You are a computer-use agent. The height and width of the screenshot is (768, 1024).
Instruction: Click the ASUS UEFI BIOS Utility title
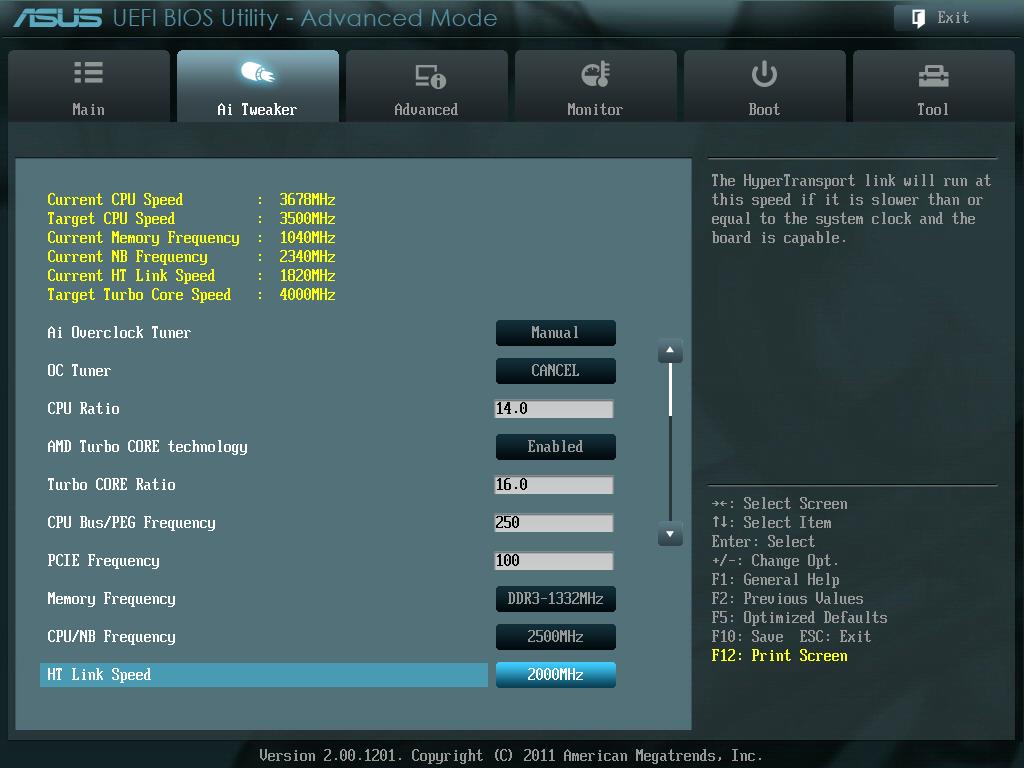pos(255,18)
